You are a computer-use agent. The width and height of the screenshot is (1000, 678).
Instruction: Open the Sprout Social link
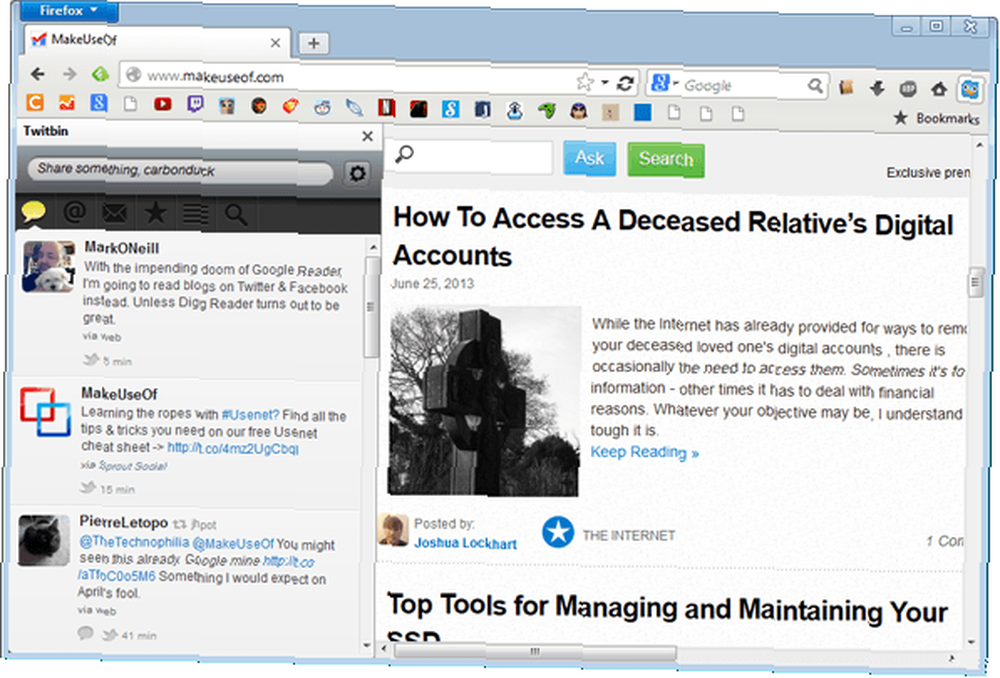(x=133, y=466)
